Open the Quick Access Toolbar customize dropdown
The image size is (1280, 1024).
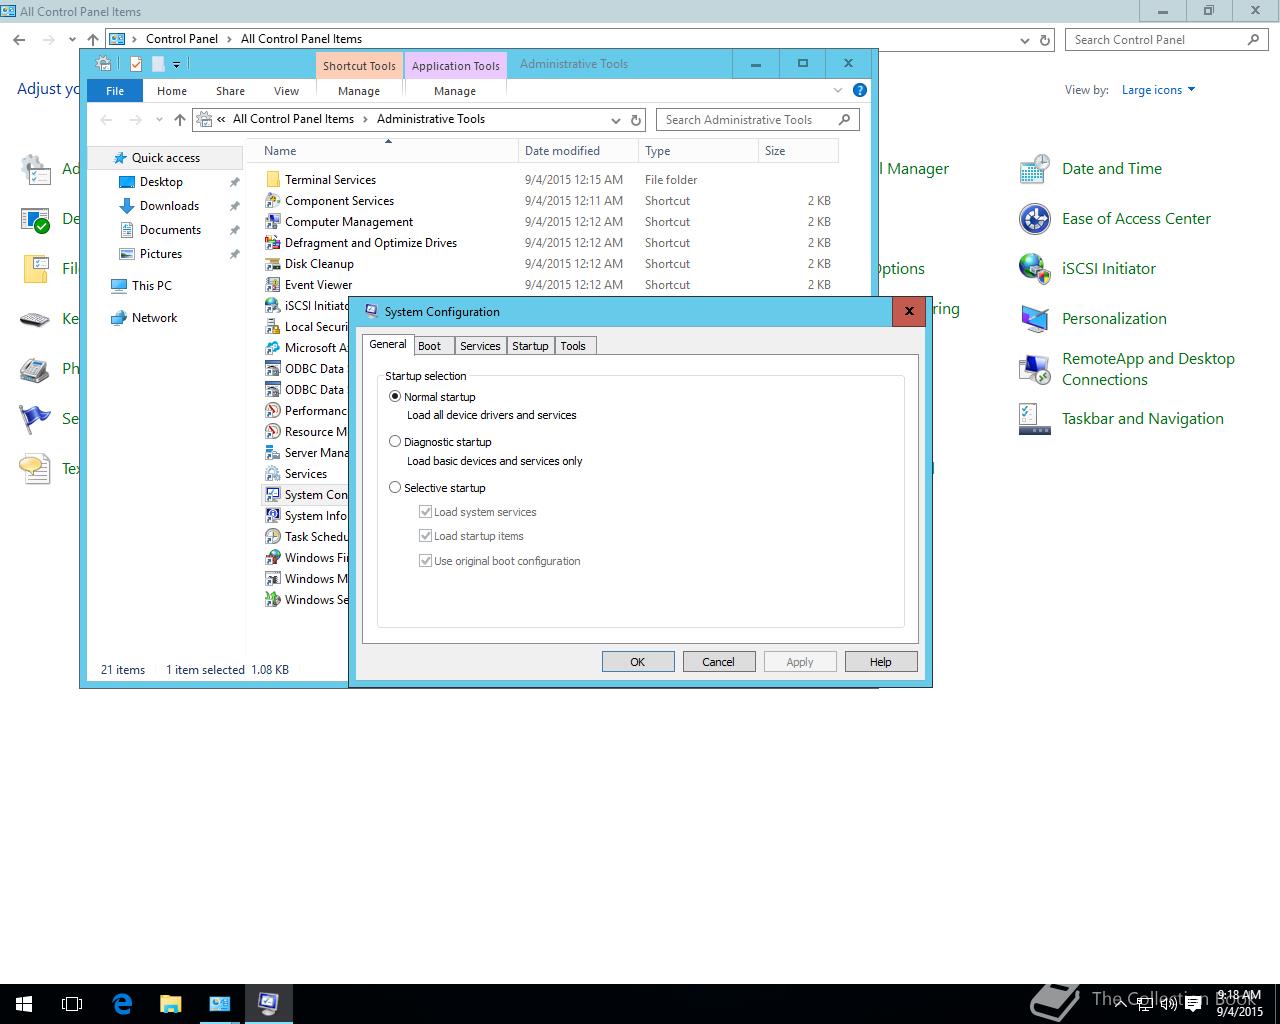coord(176,65)
